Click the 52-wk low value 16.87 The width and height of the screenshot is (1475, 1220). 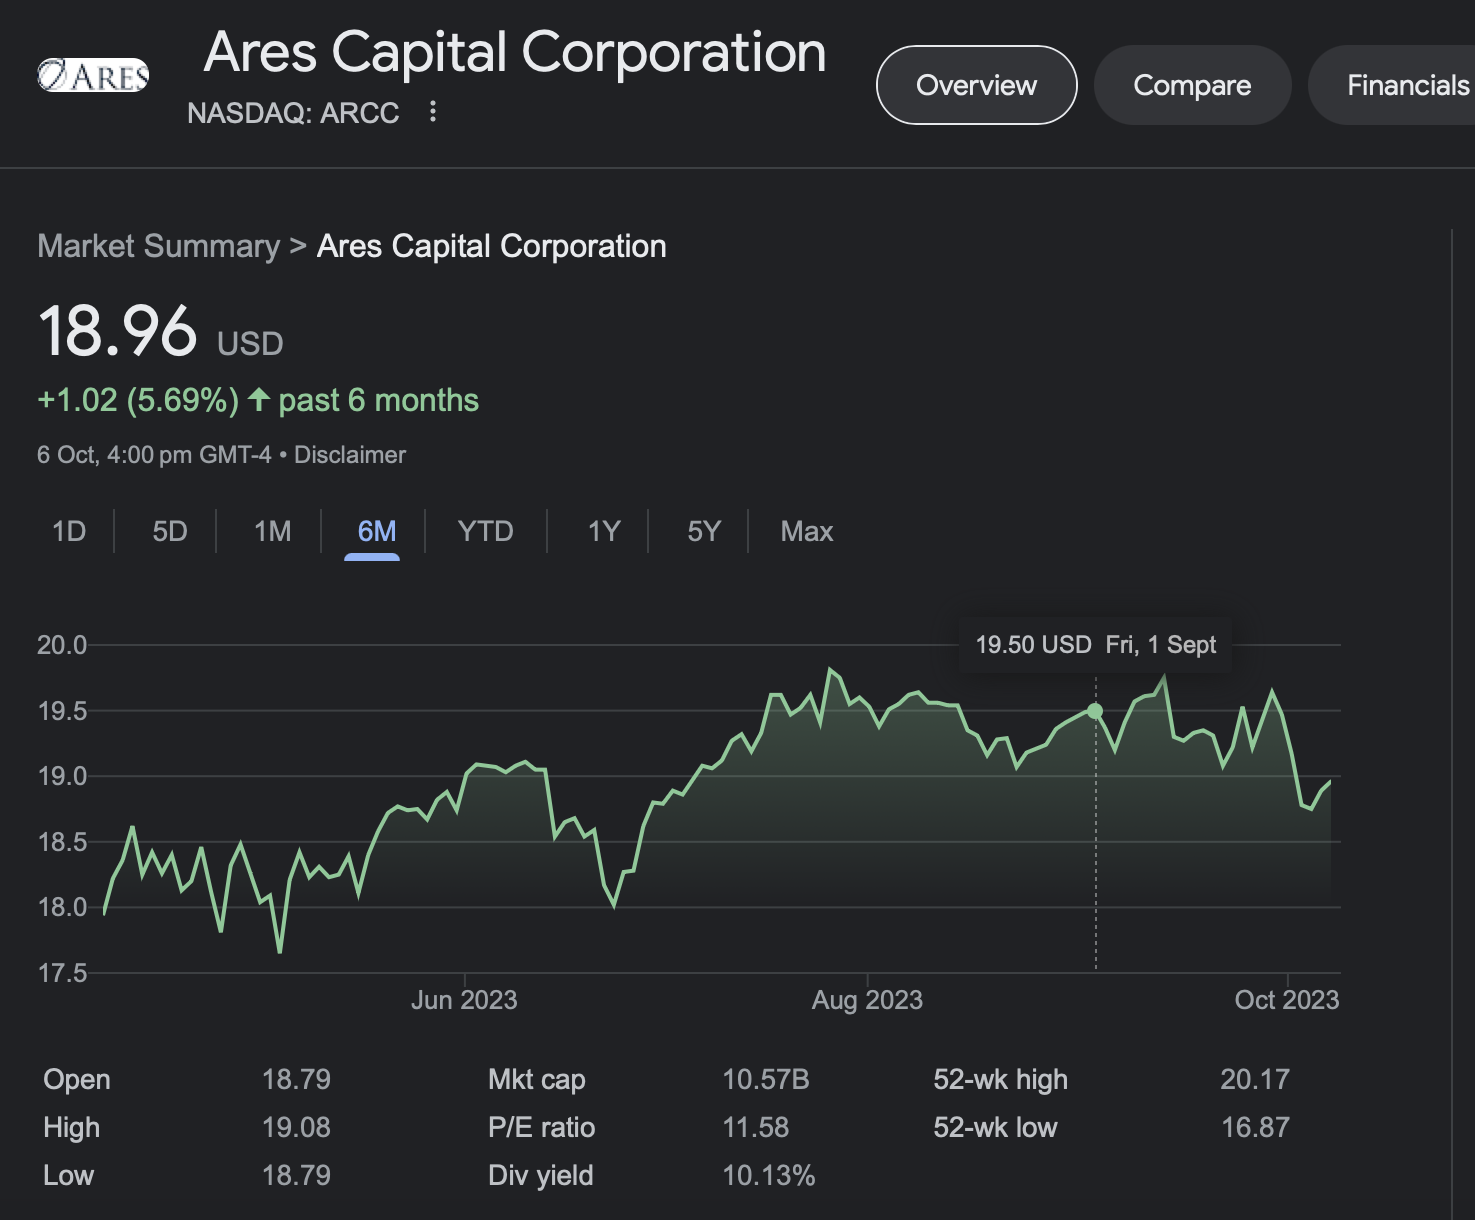(x=1255, y=1128)
